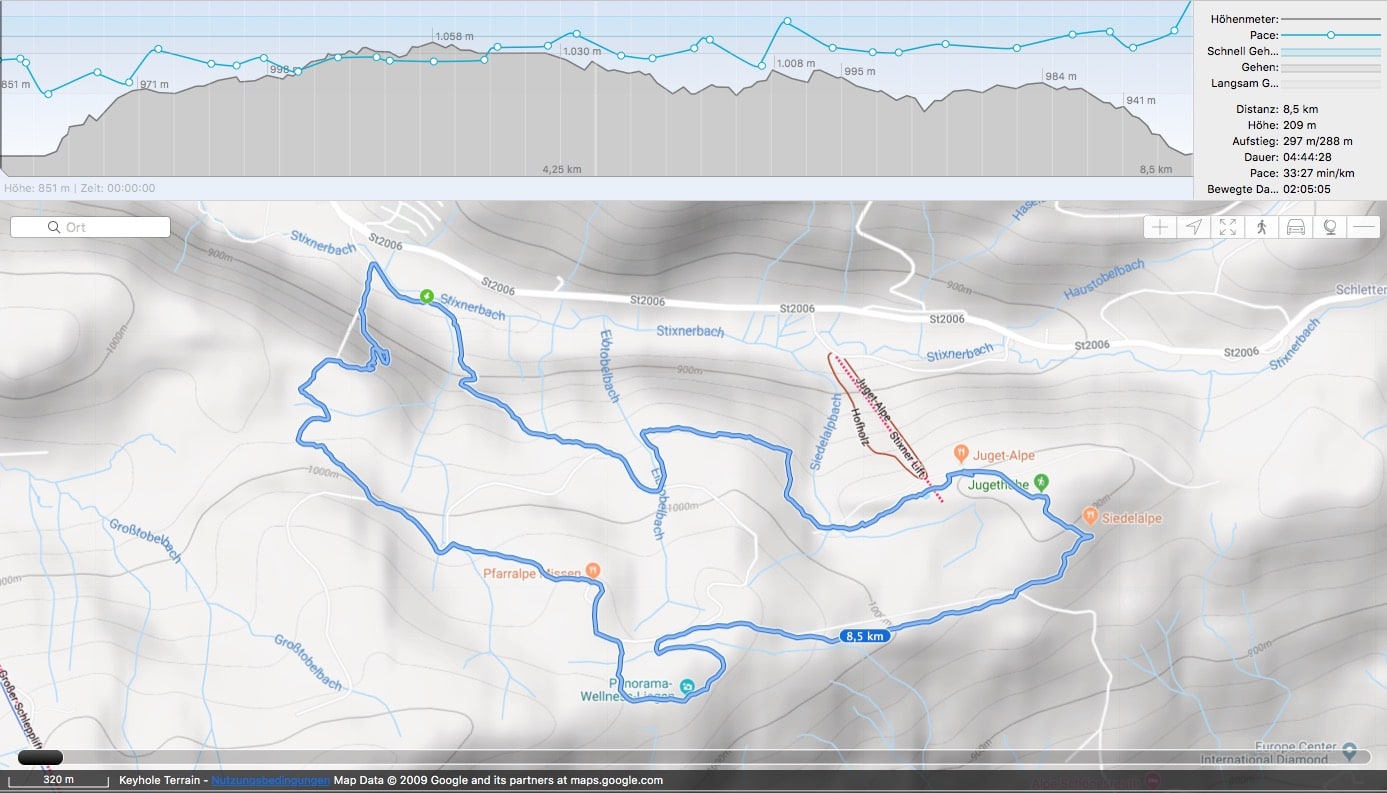The image size is (1387, 793).
Task: Click the Haustobelbach stream label
Action: coord(1105,280)
